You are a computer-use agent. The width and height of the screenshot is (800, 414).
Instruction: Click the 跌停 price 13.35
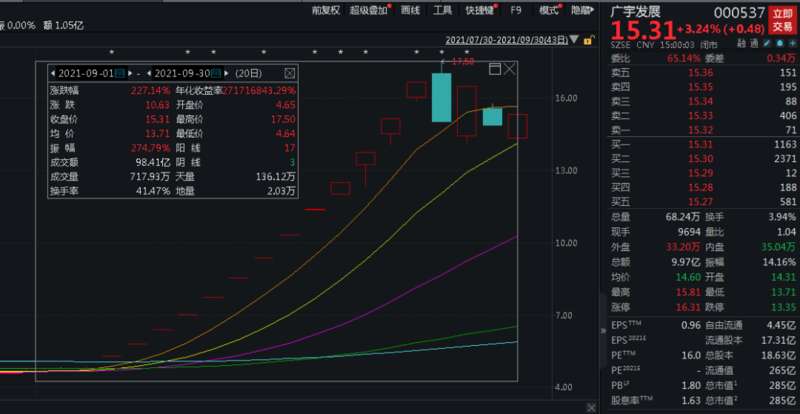(x=783, y=308)
